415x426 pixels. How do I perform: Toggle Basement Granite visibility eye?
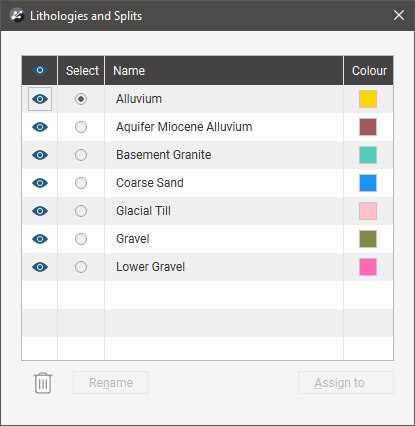40,155
